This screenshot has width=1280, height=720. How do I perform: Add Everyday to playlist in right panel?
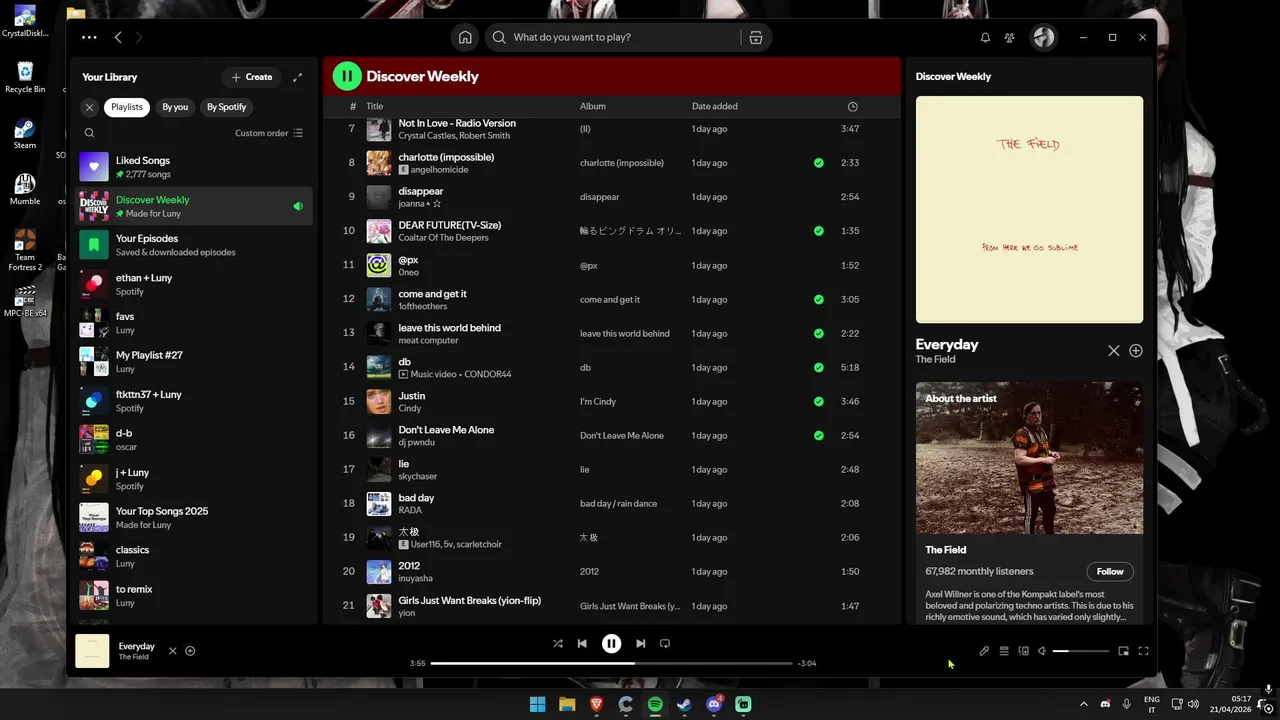[1136, 351]
